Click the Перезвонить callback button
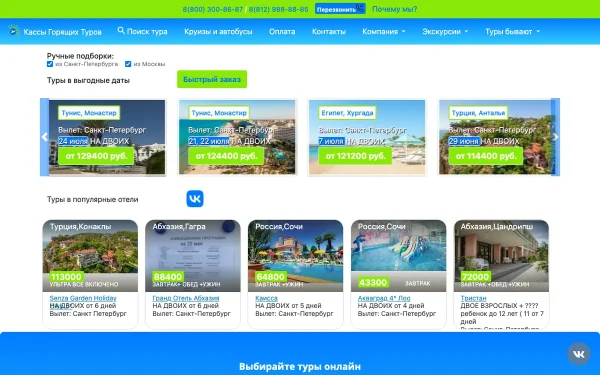 point(340,9)
